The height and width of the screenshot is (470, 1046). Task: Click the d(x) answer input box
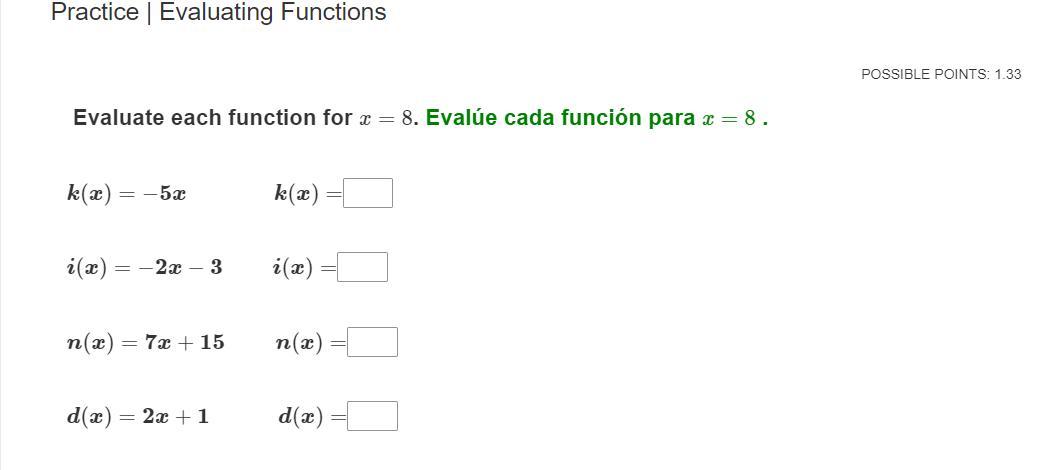pos(372,416)
